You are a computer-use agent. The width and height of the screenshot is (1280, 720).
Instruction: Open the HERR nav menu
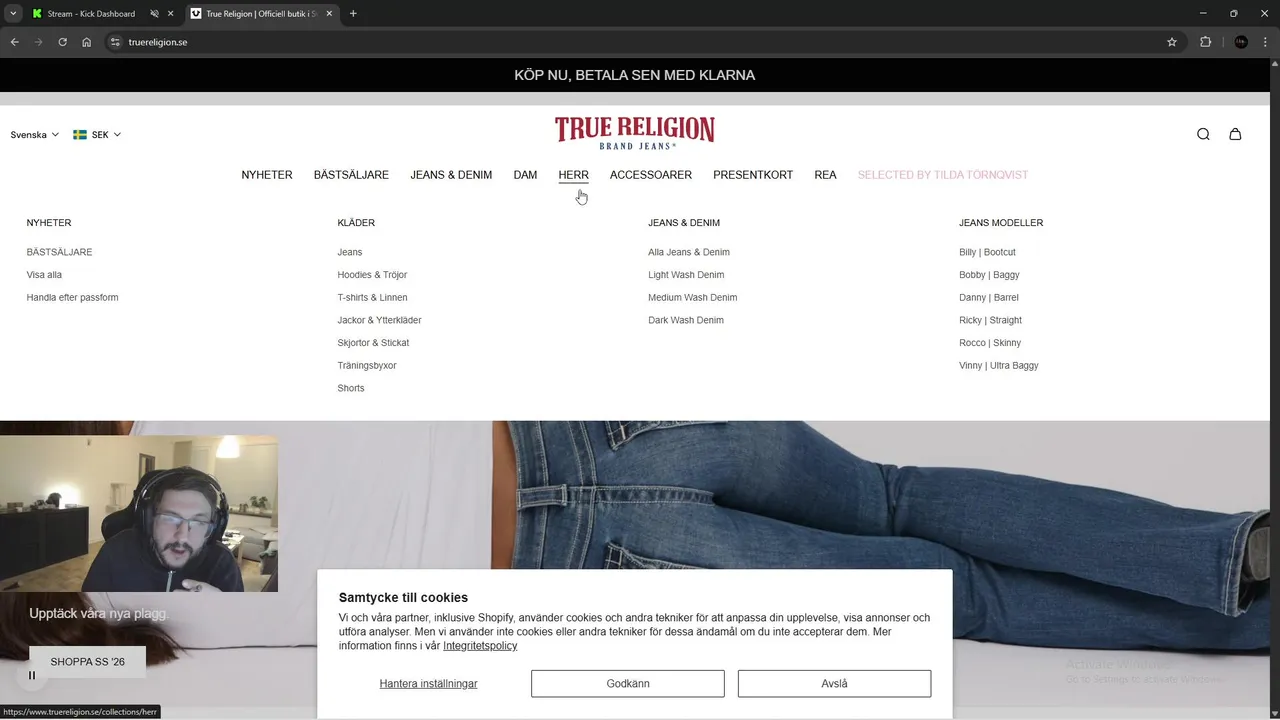[573, 175]
